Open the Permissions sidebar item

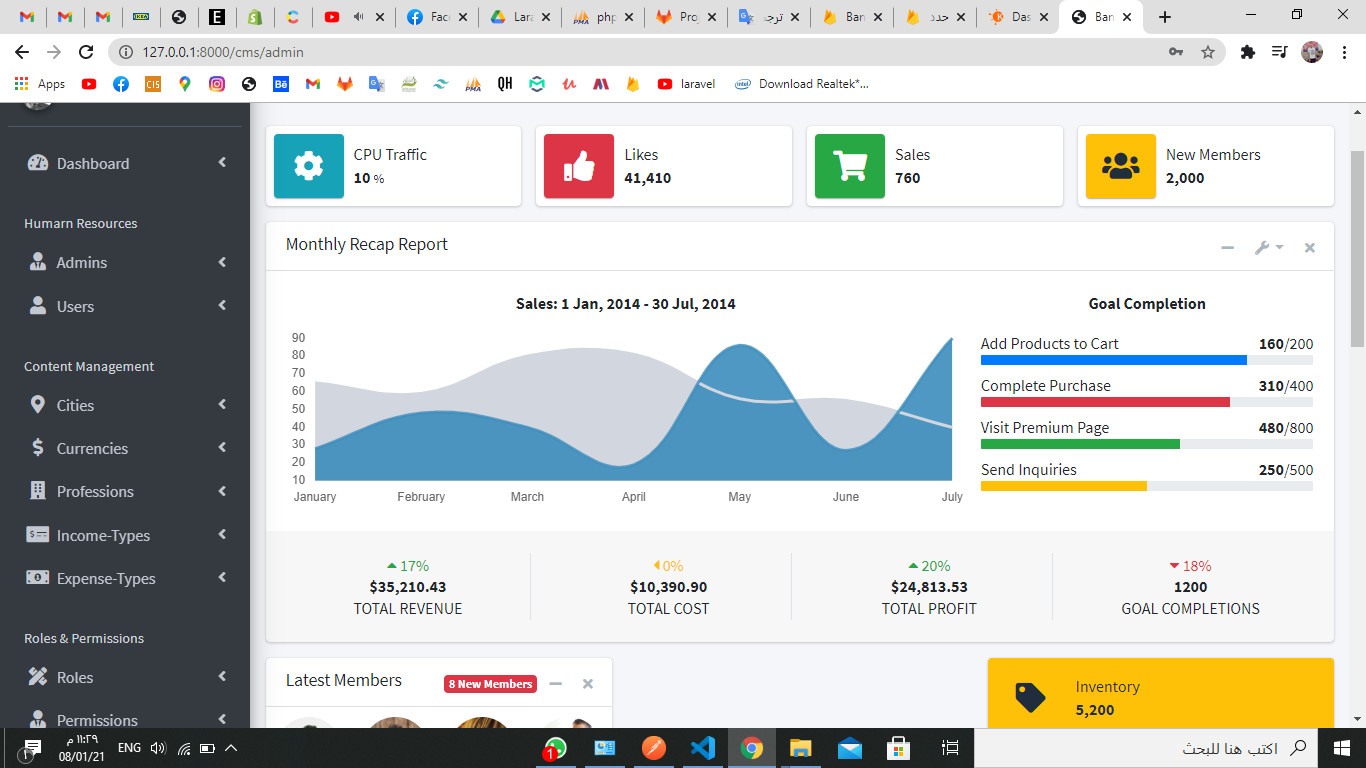point(125,719)
